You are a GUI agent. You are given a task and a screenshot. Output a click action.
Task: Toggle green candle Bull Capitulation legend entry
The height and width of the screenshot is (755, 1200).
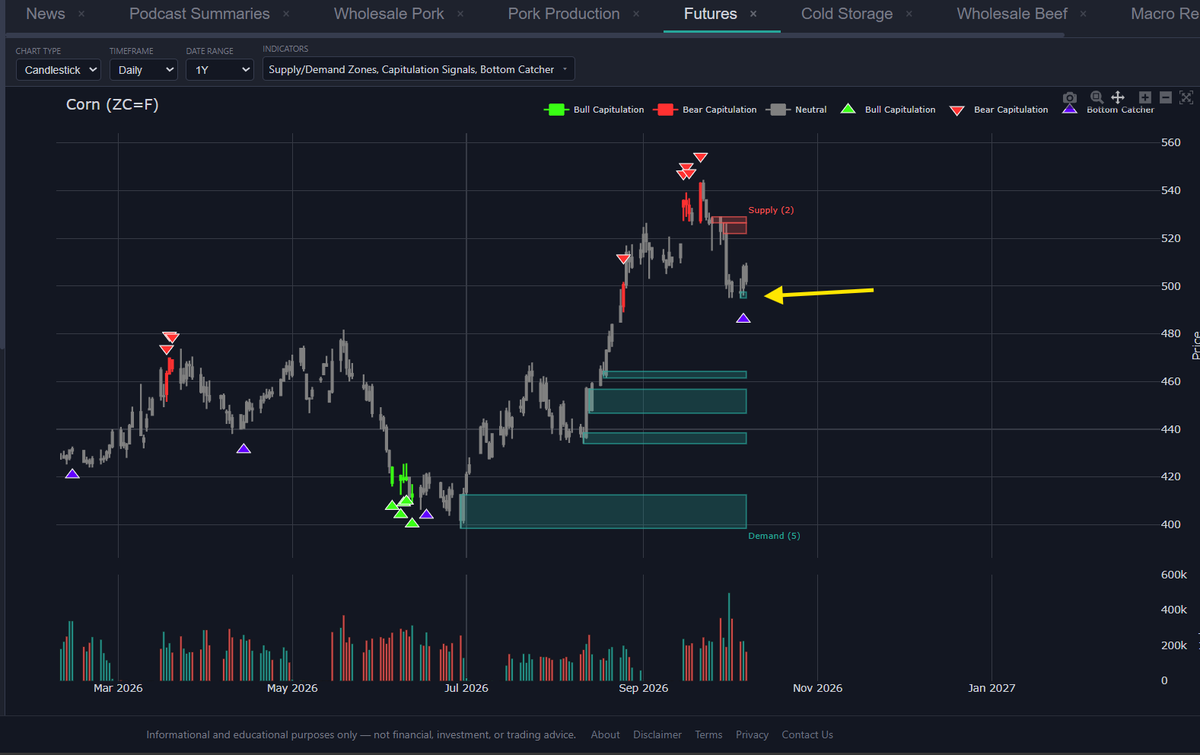pyautogui.click(x=594, y=110)
